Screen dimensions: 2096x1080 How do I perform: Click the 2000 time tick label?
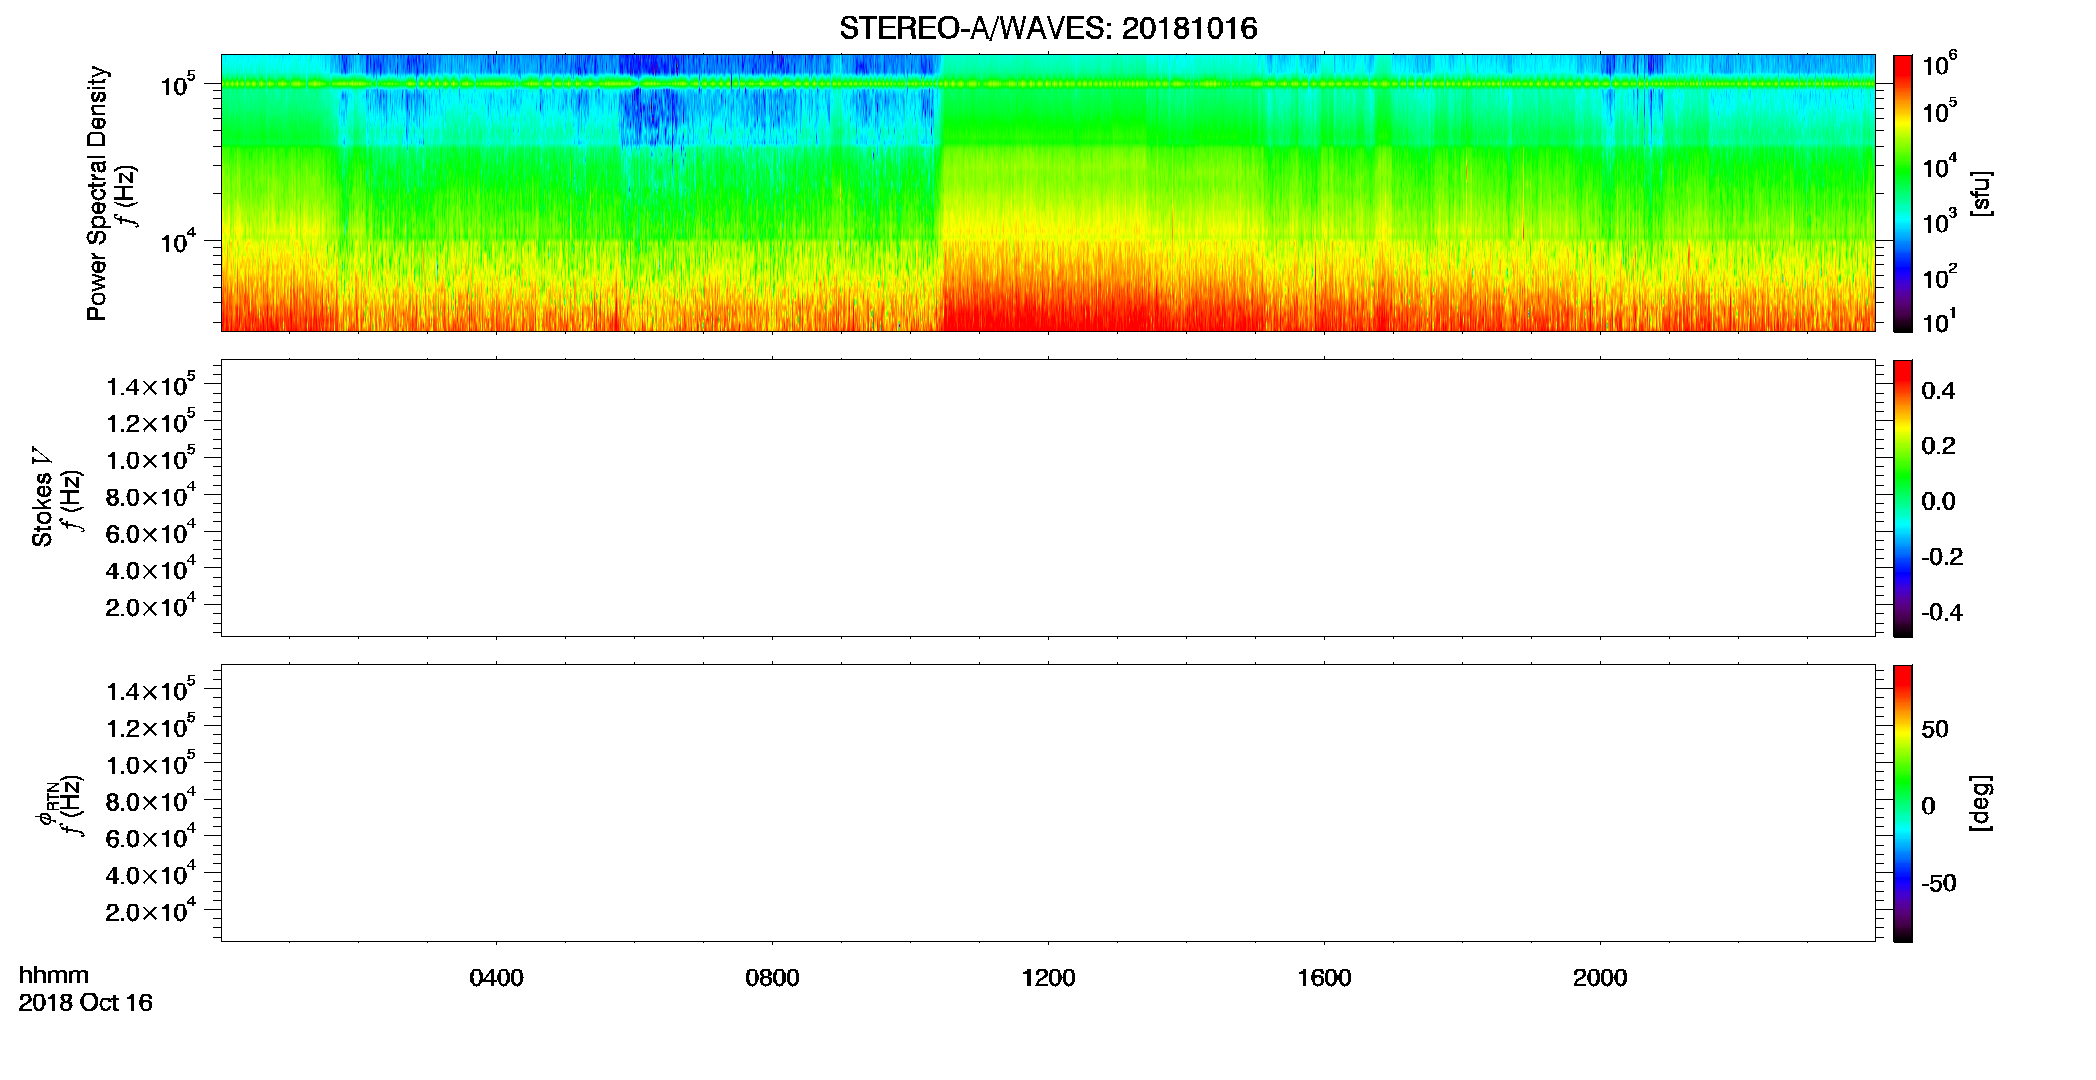(x=1600, y=978)
